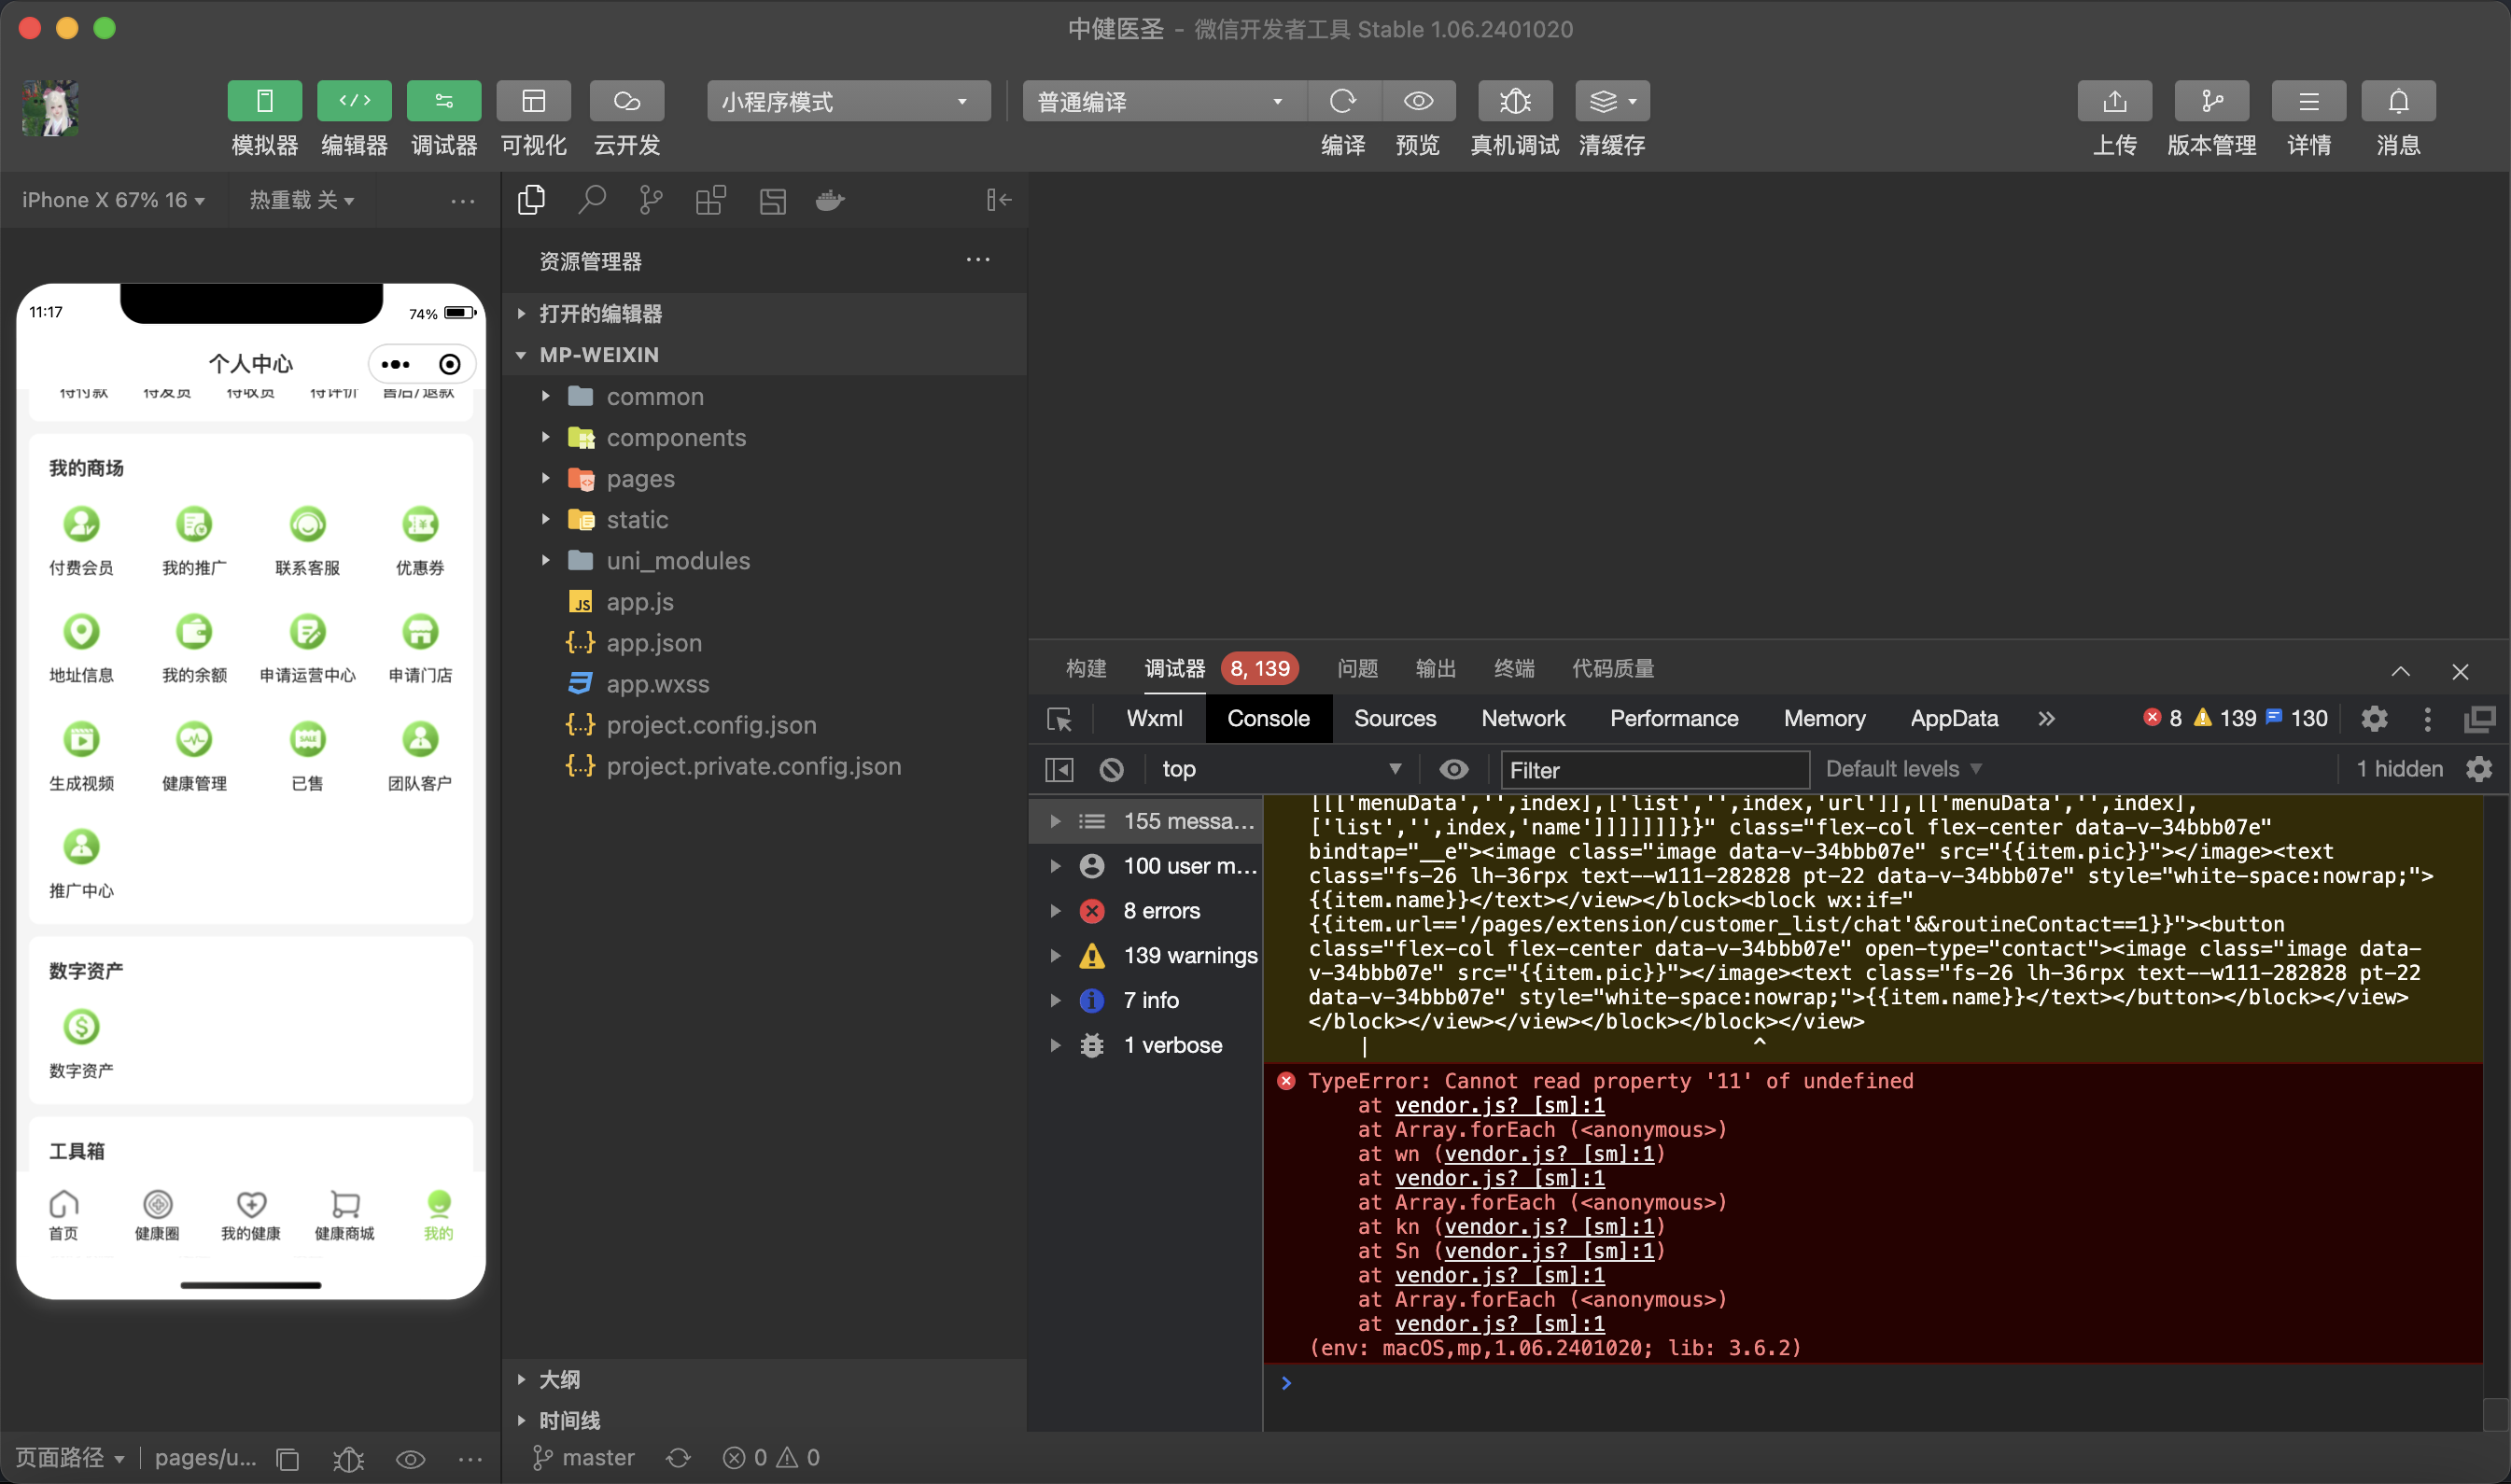Show more devtools tabs chevron
The image size is (2511, 1484).
coord(2046,718)
